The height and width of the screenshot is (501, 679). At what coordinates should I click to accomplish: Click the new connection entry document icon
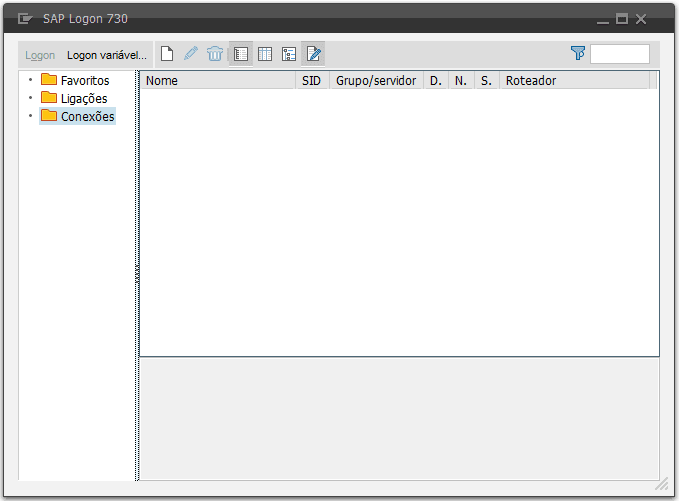tap(167, 54)
